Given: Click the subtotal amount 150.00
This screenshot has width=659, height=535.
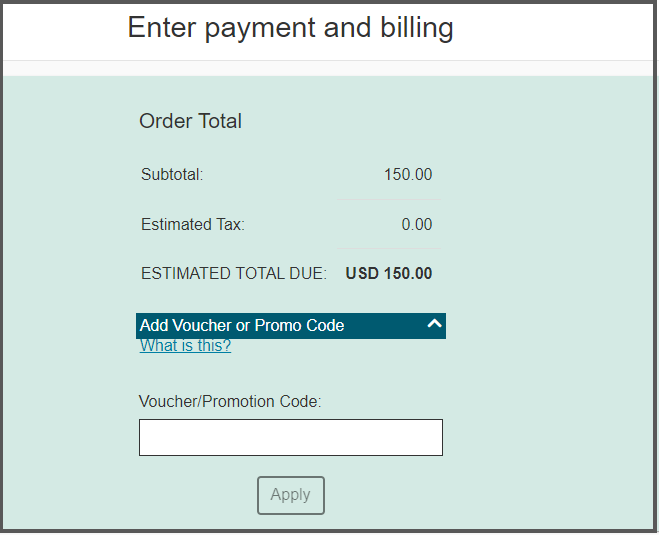Looking at the screenshot, I should tap(408, 175).
